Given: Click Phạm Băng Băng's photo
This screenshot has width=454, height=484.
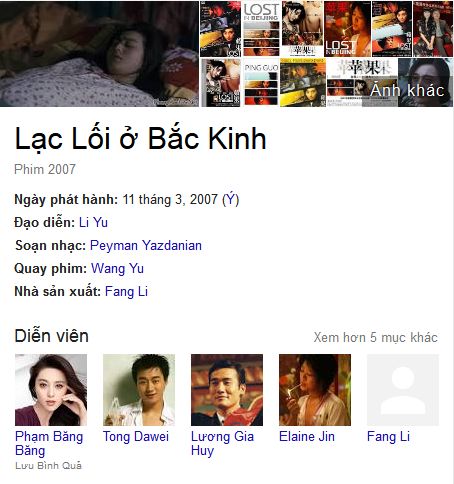Looking at the screenshot, I should (x=51, y=390).
